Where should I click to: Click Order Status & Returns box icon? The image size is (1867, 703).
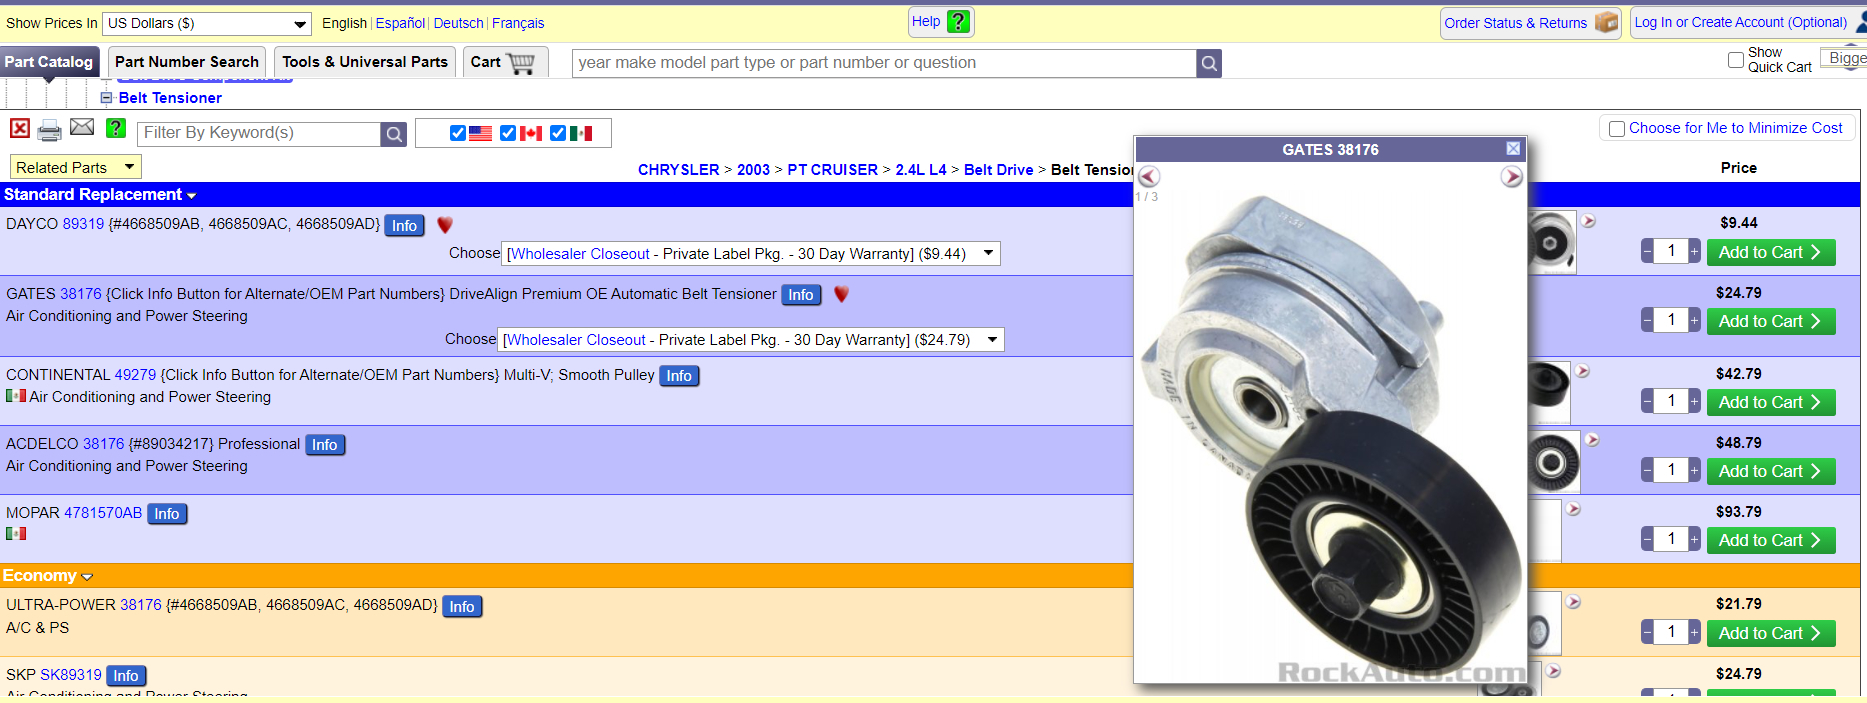point(1606,22)
